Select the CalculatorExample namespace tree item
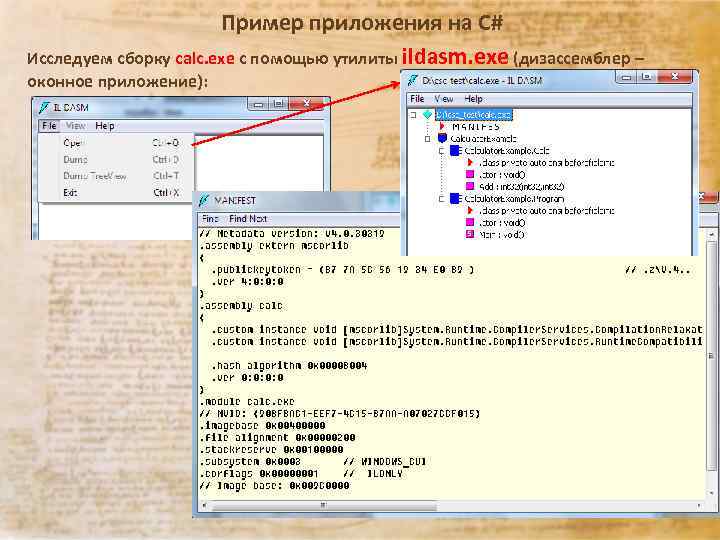This screenshot has height=540, width=720. point(483,139)
